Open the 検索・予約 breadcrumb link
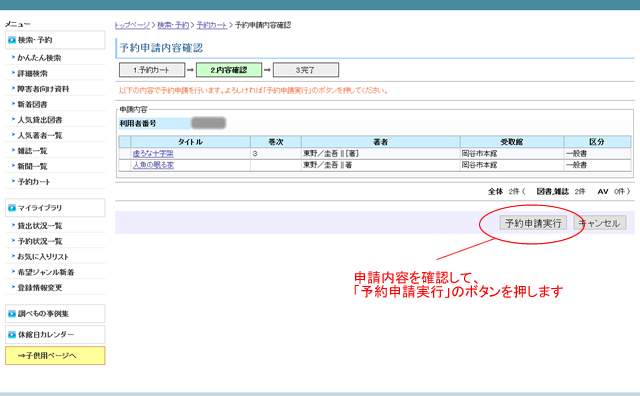Viewport: 640px width, 396px height. (173, 25)
